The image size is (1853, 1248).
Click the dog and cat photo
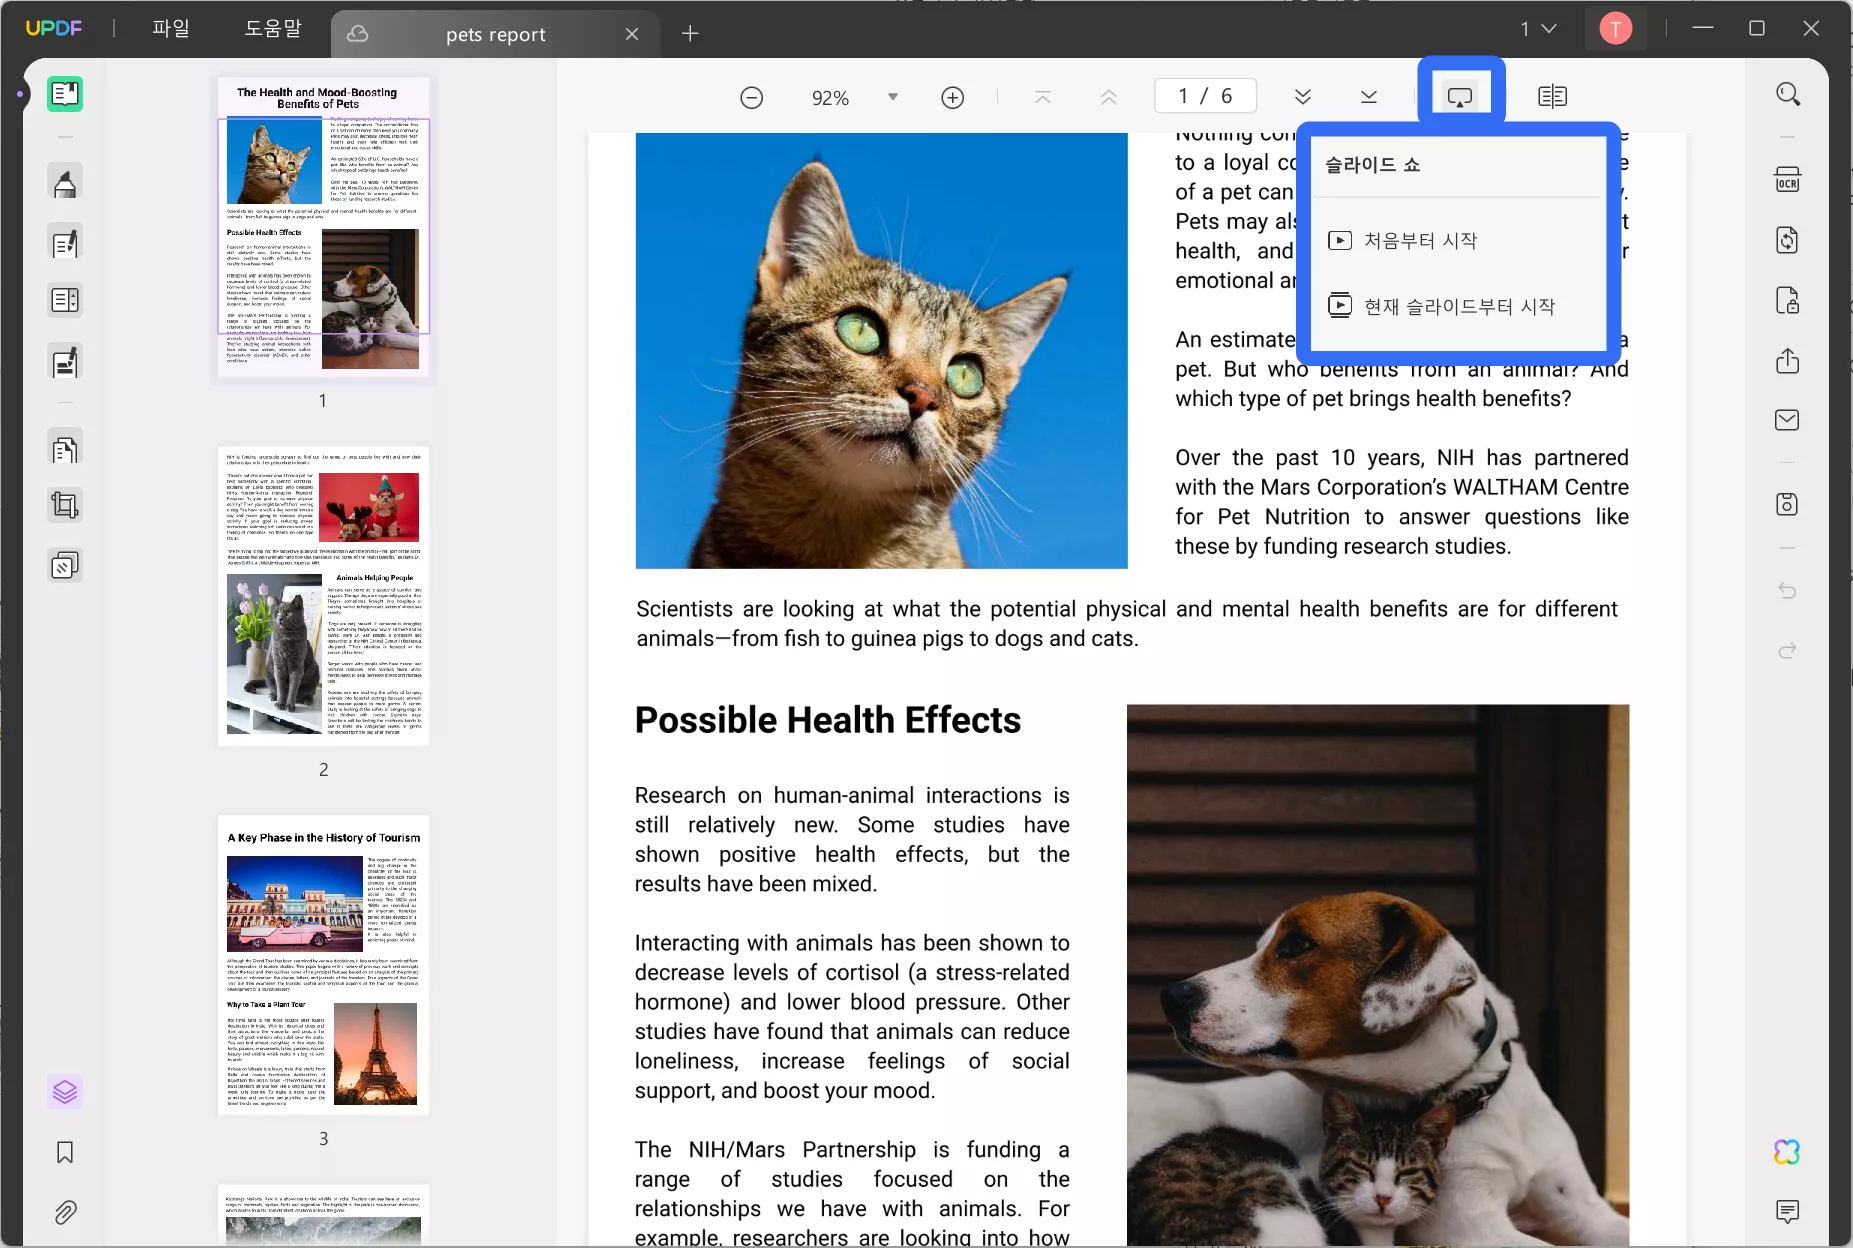click(1377, 975)
